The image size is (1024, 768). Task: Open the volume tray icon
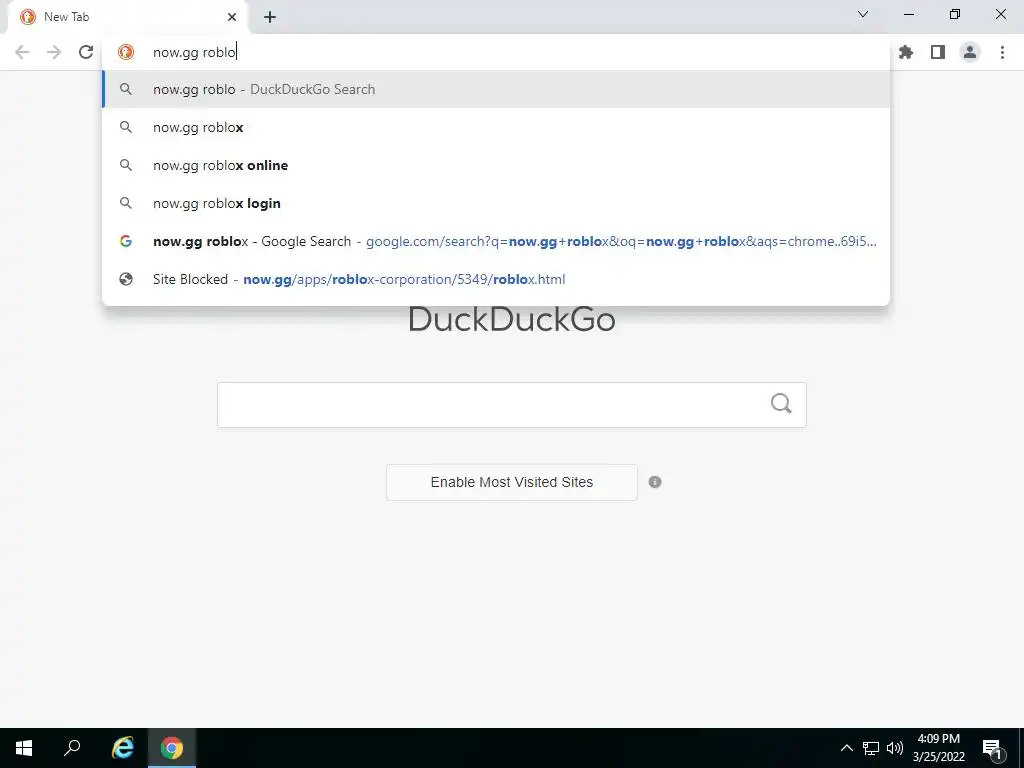tap(895, 748)
